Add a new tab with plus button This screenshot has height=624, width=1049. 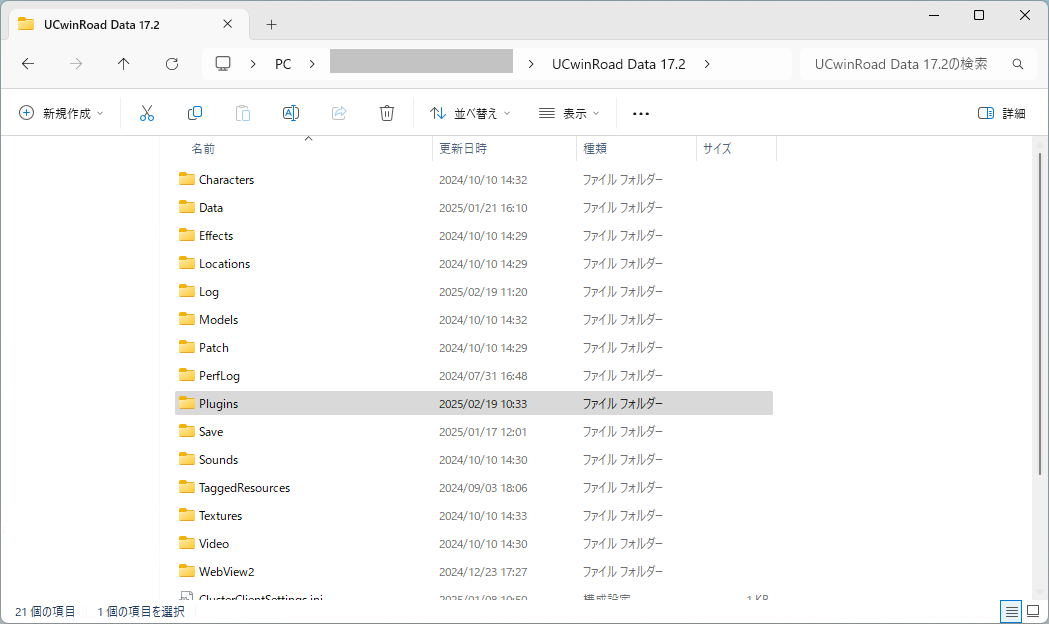pyautogui.click(x=271, y=24)
